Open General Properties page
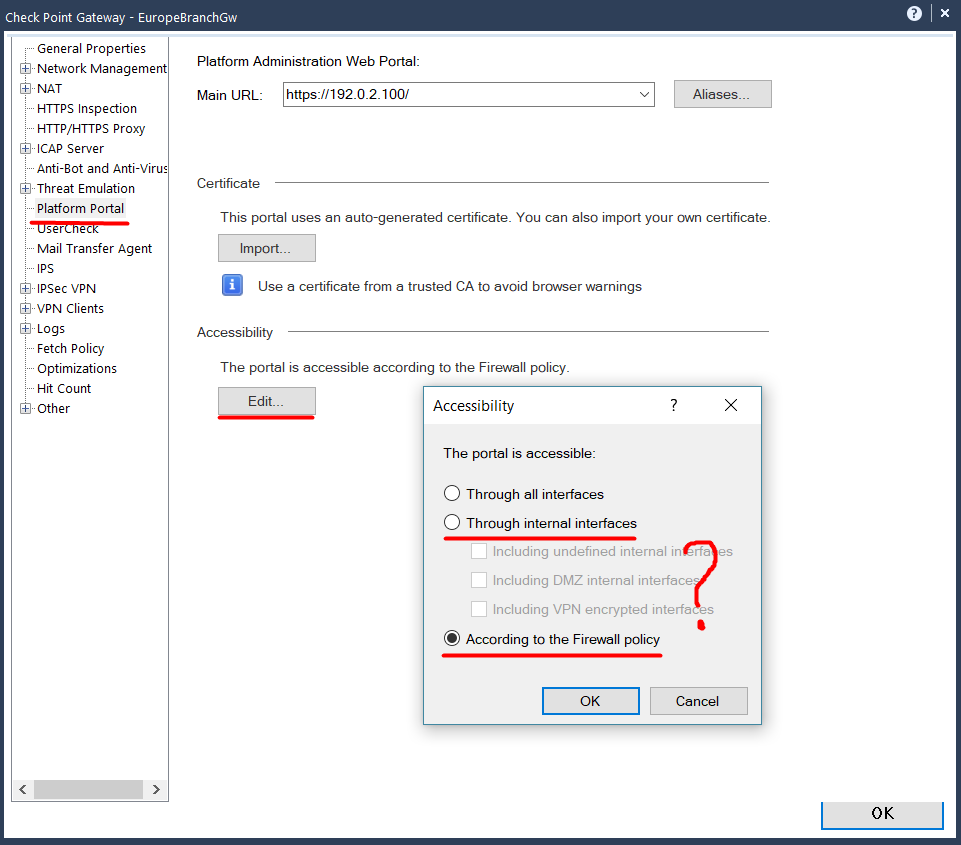 click(x=91, y=48)
